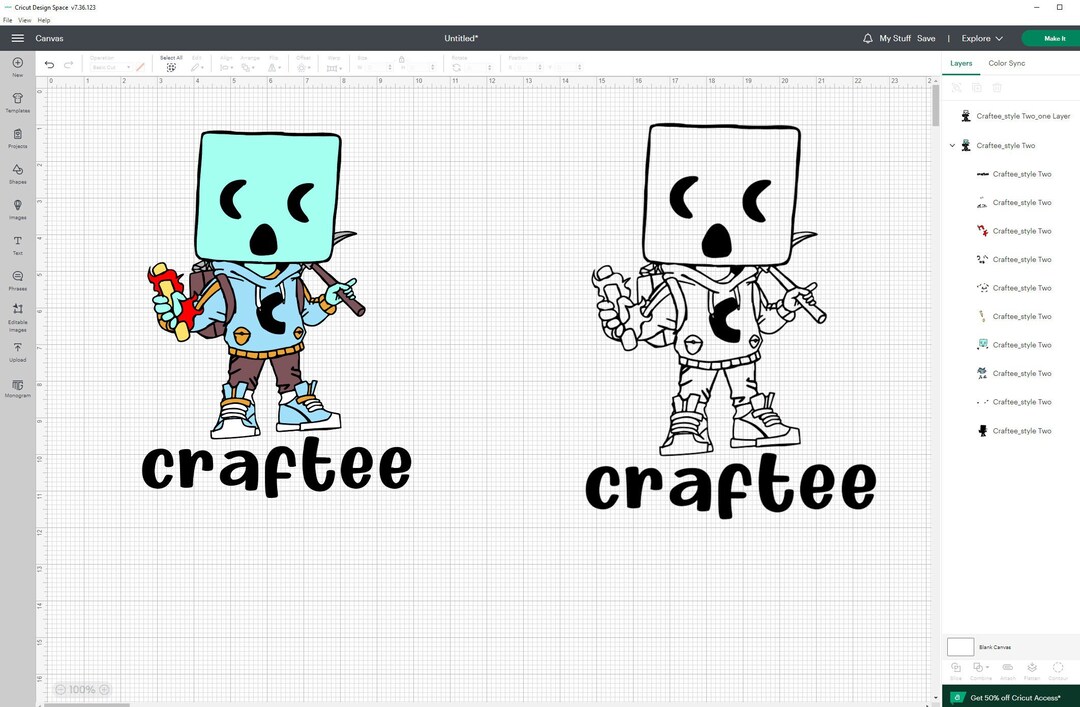1080x707 pixels.
Task: Switch to the Color Sync tab
Action: pyautogui.click(x=1006, y=63)
